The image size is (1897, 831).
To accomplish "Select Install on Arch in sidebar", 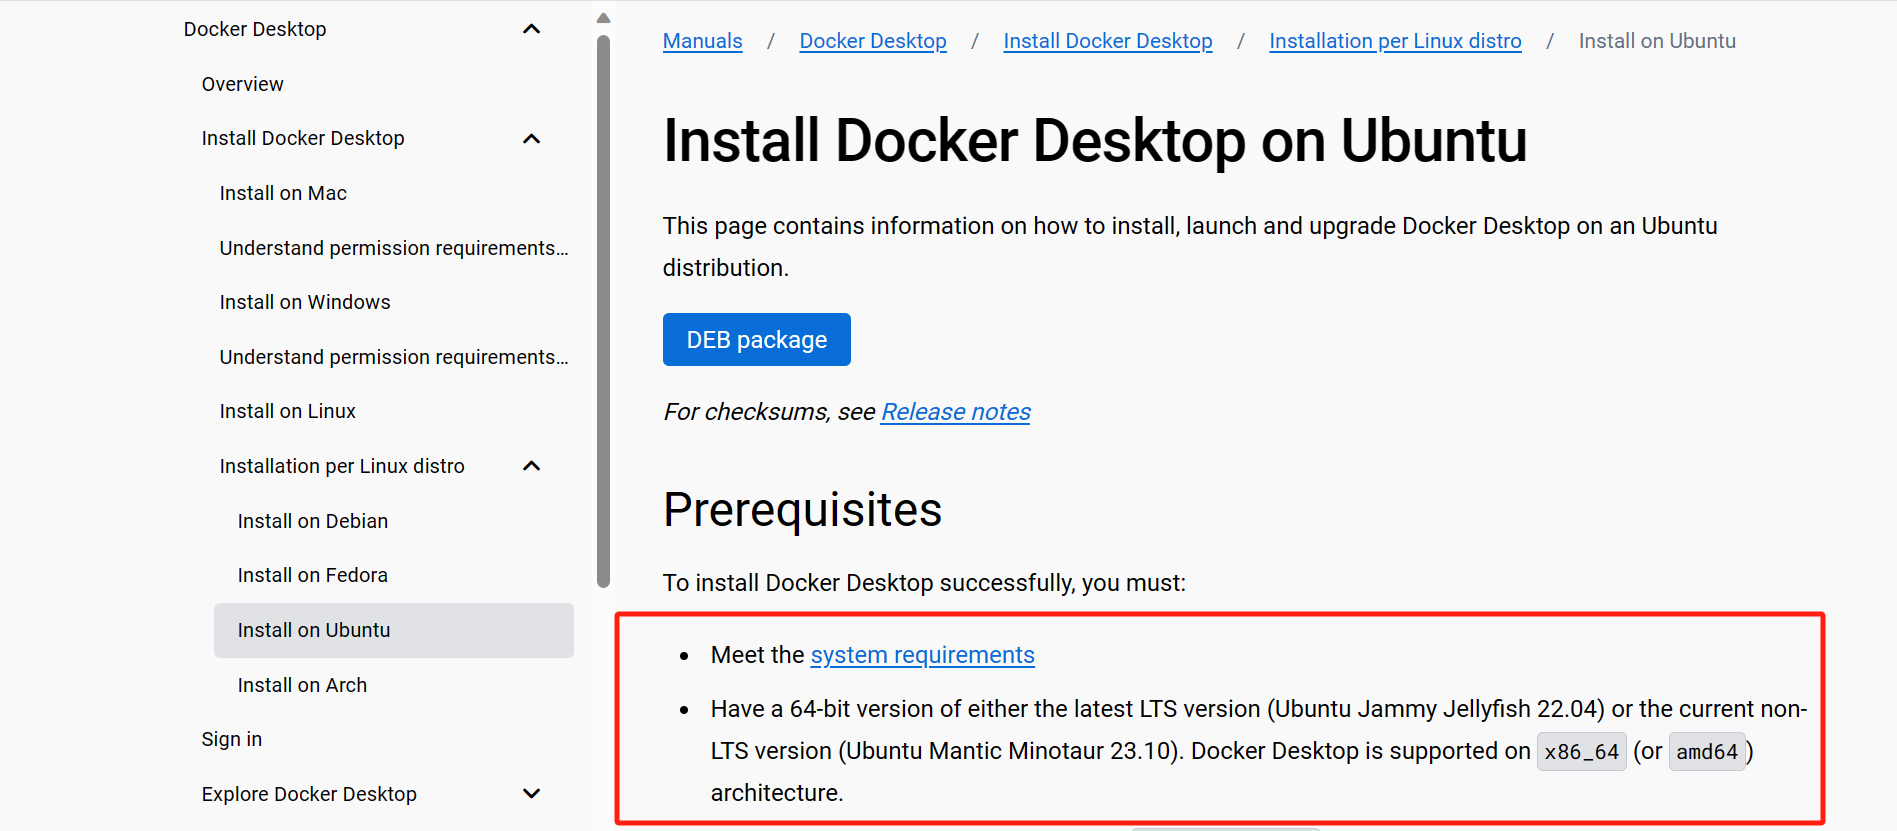I will 302,685.
